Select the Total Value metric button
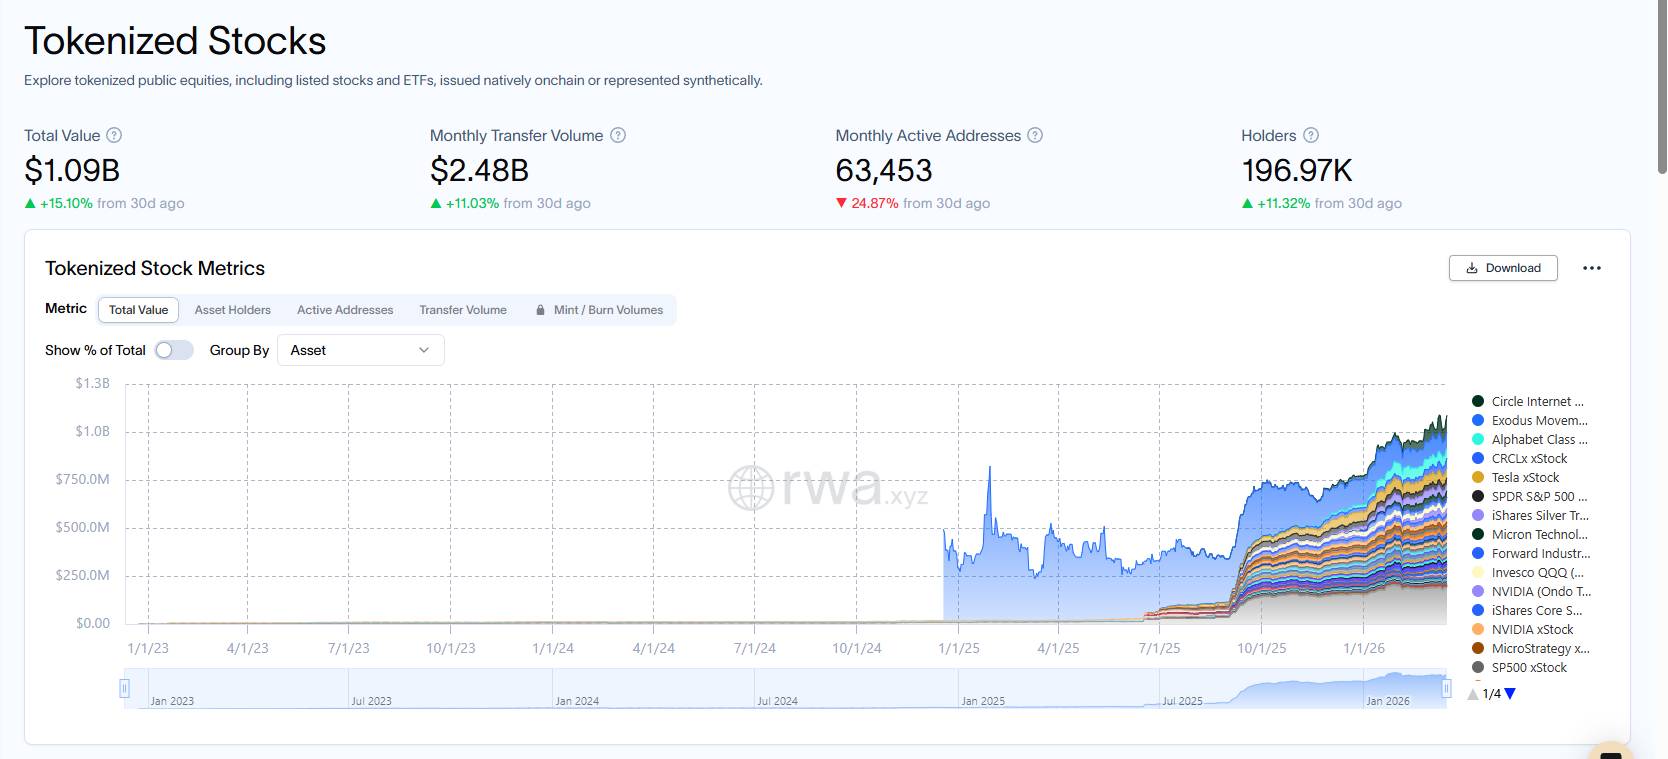 pos(138,310)
